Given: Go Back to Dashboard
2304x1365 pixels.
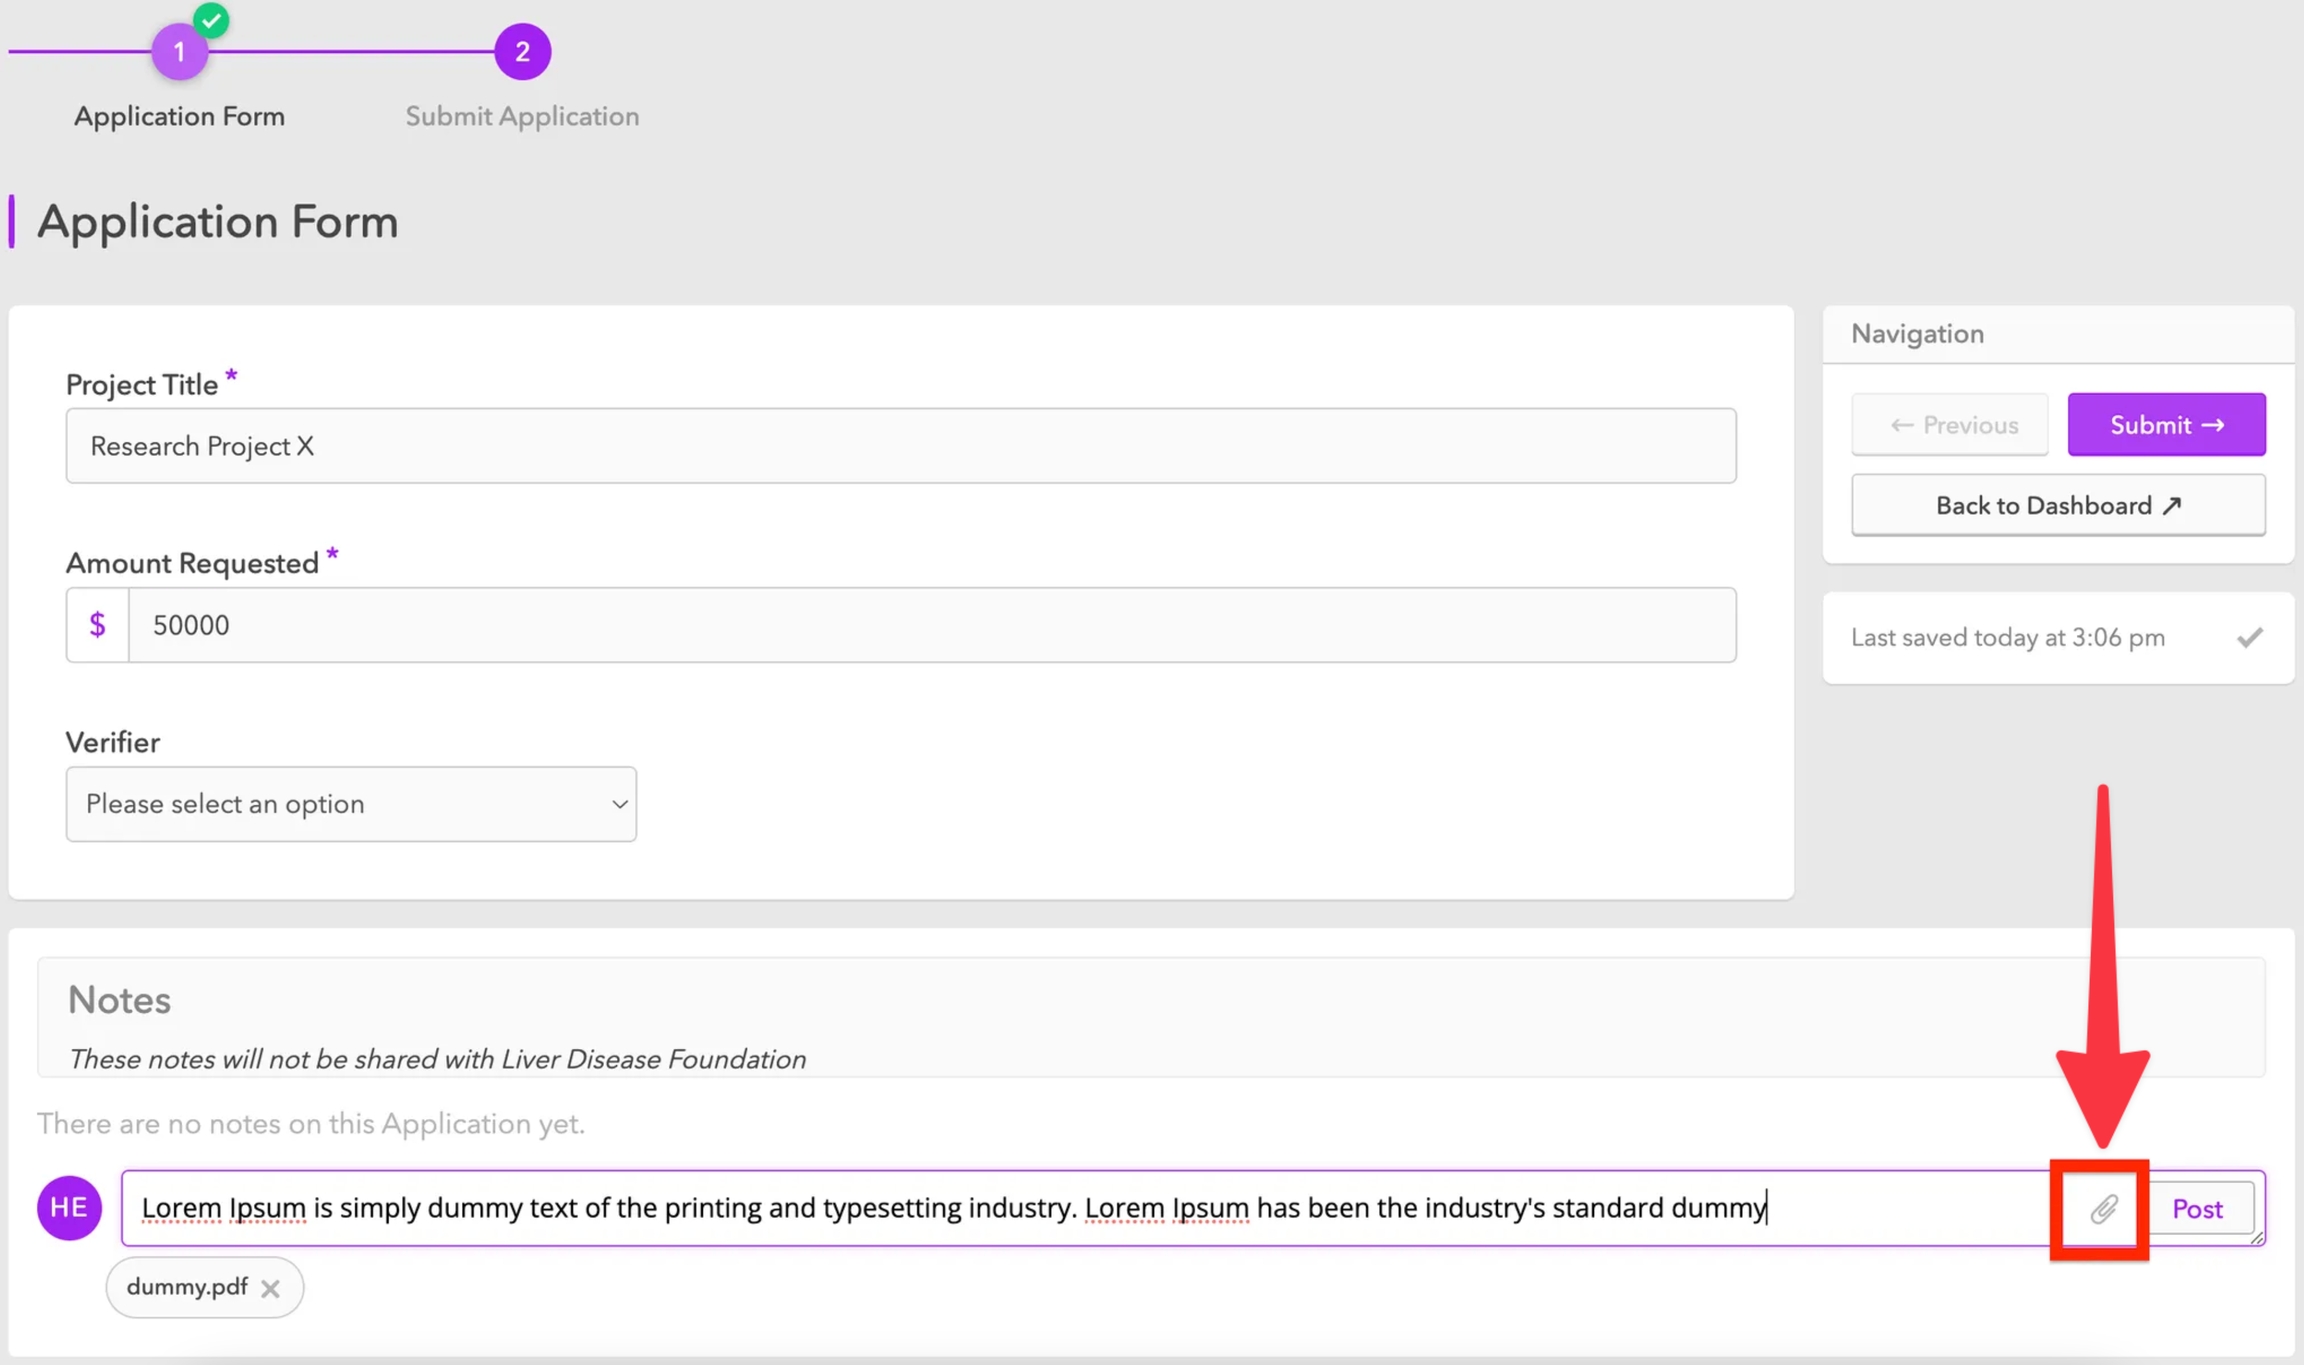Looking at the screenshot, I should click(2057, 506).
